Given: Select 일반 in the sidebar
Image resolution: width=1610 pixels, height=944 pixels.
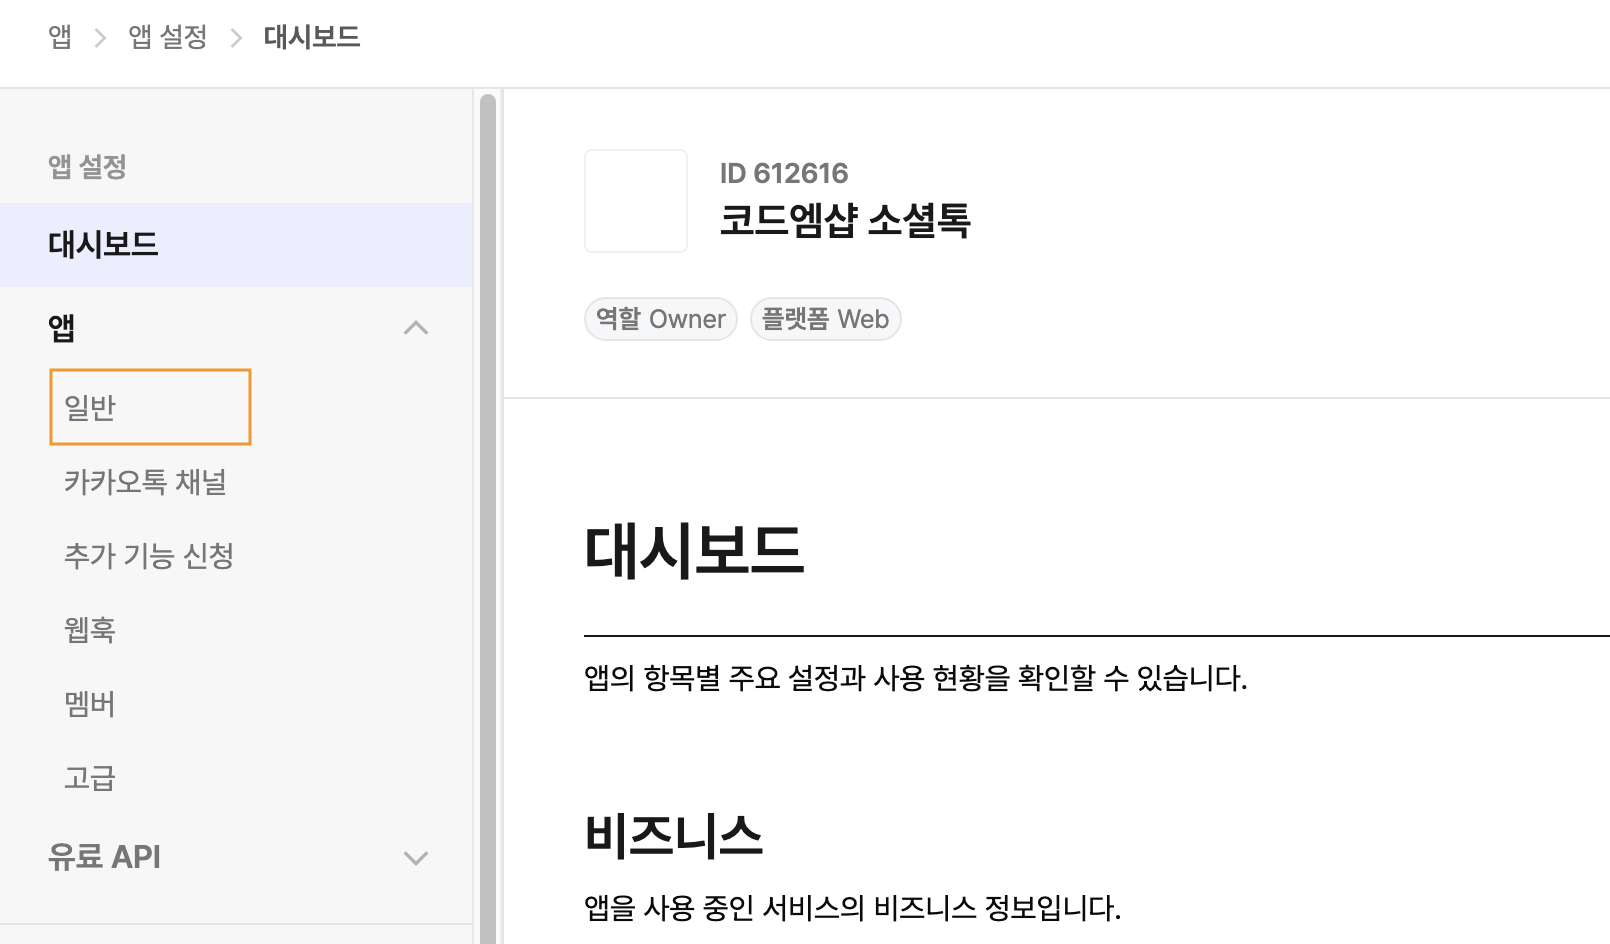Looking at the screenshot, I should click(91, 407).
